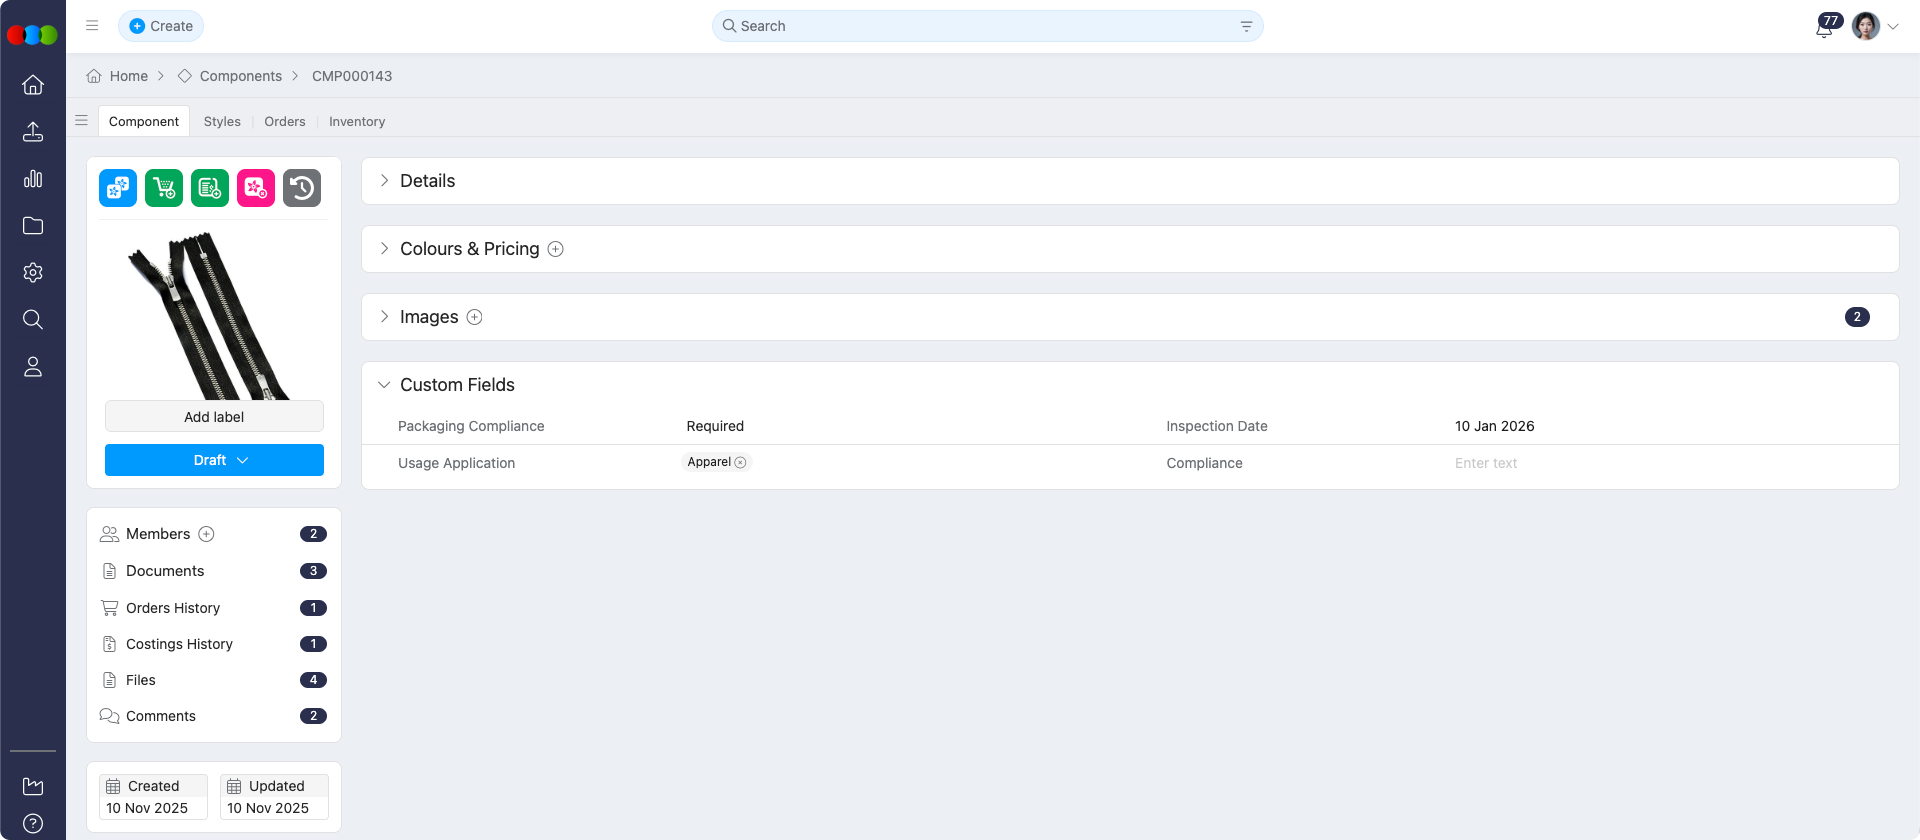Viewport: 1920px width, 840px height.
Task: Click the green add costing sheet icon
Action: pyautogui.click(x=210, y=188)
